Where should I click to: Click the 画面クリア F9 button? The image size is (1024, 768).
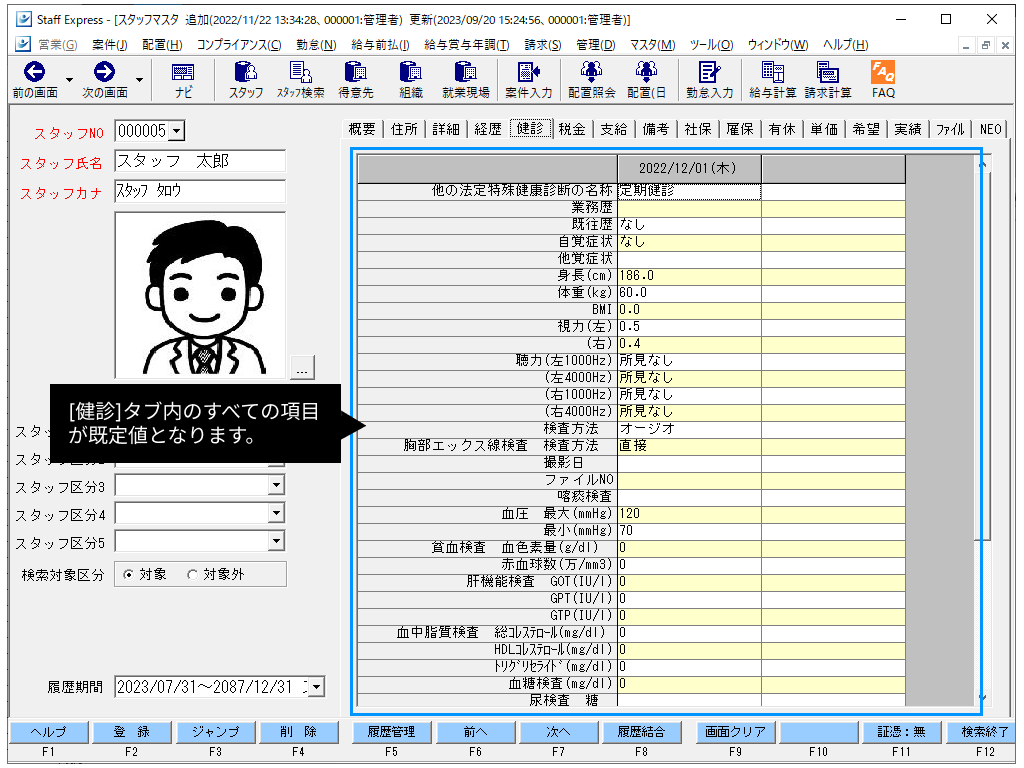pos(735,732)
